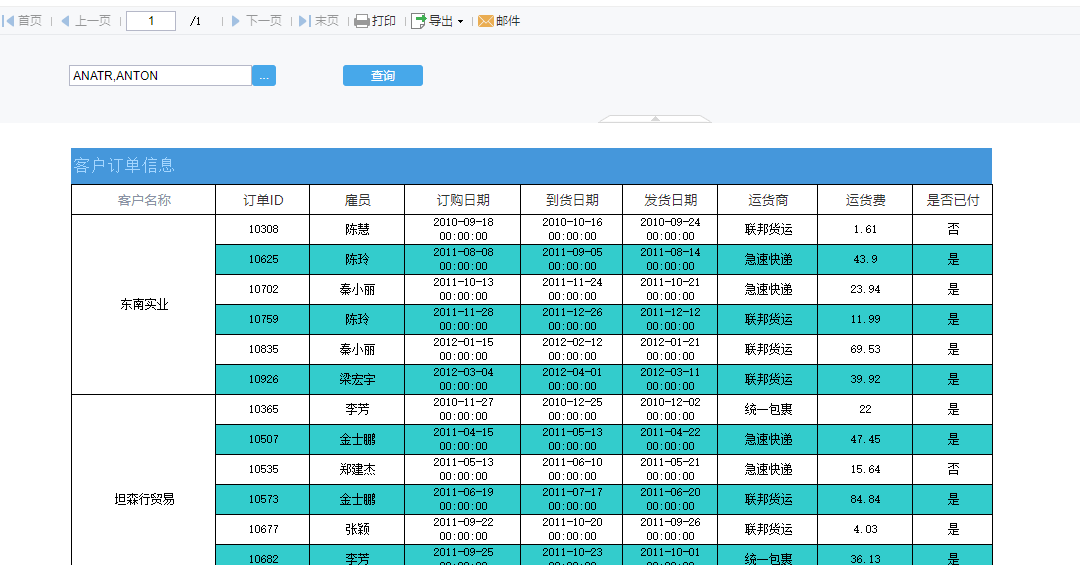Click order ID 10625
Screen dimensions: 1080x565
tap(263, 260)
